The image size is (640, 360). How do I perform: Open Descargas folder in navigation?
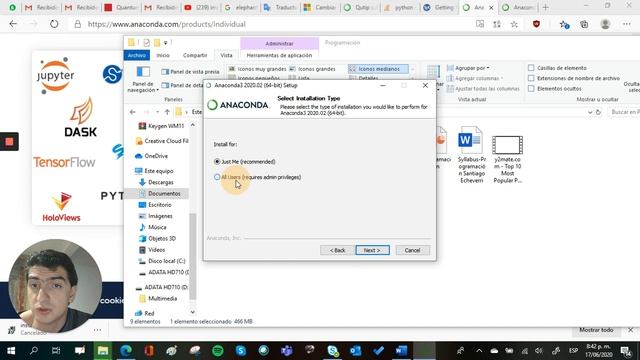tap(157, 182)
